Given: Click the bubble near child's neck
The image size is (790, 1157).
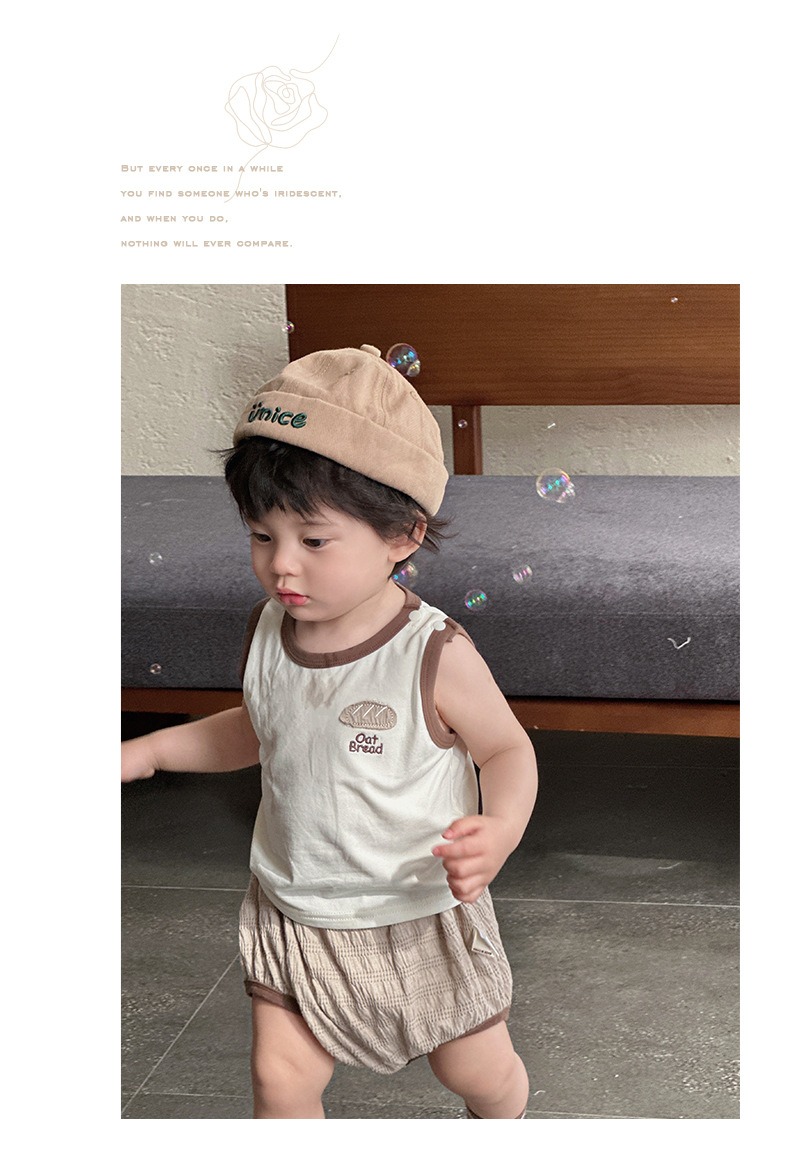Looking at the screenshot, I should 405,573.
